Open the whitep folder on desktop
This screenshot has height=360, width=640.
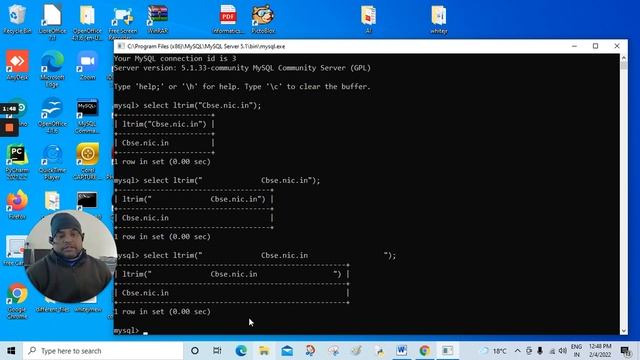(439, 19)
